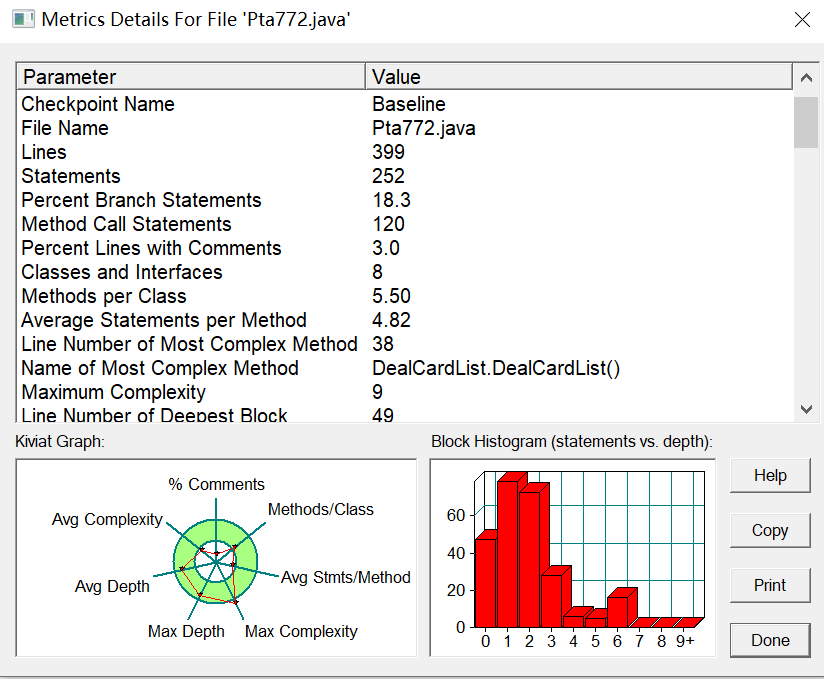Click the value 18.3
The height and width of the screenshot is (679, 824).
(392, 200)
